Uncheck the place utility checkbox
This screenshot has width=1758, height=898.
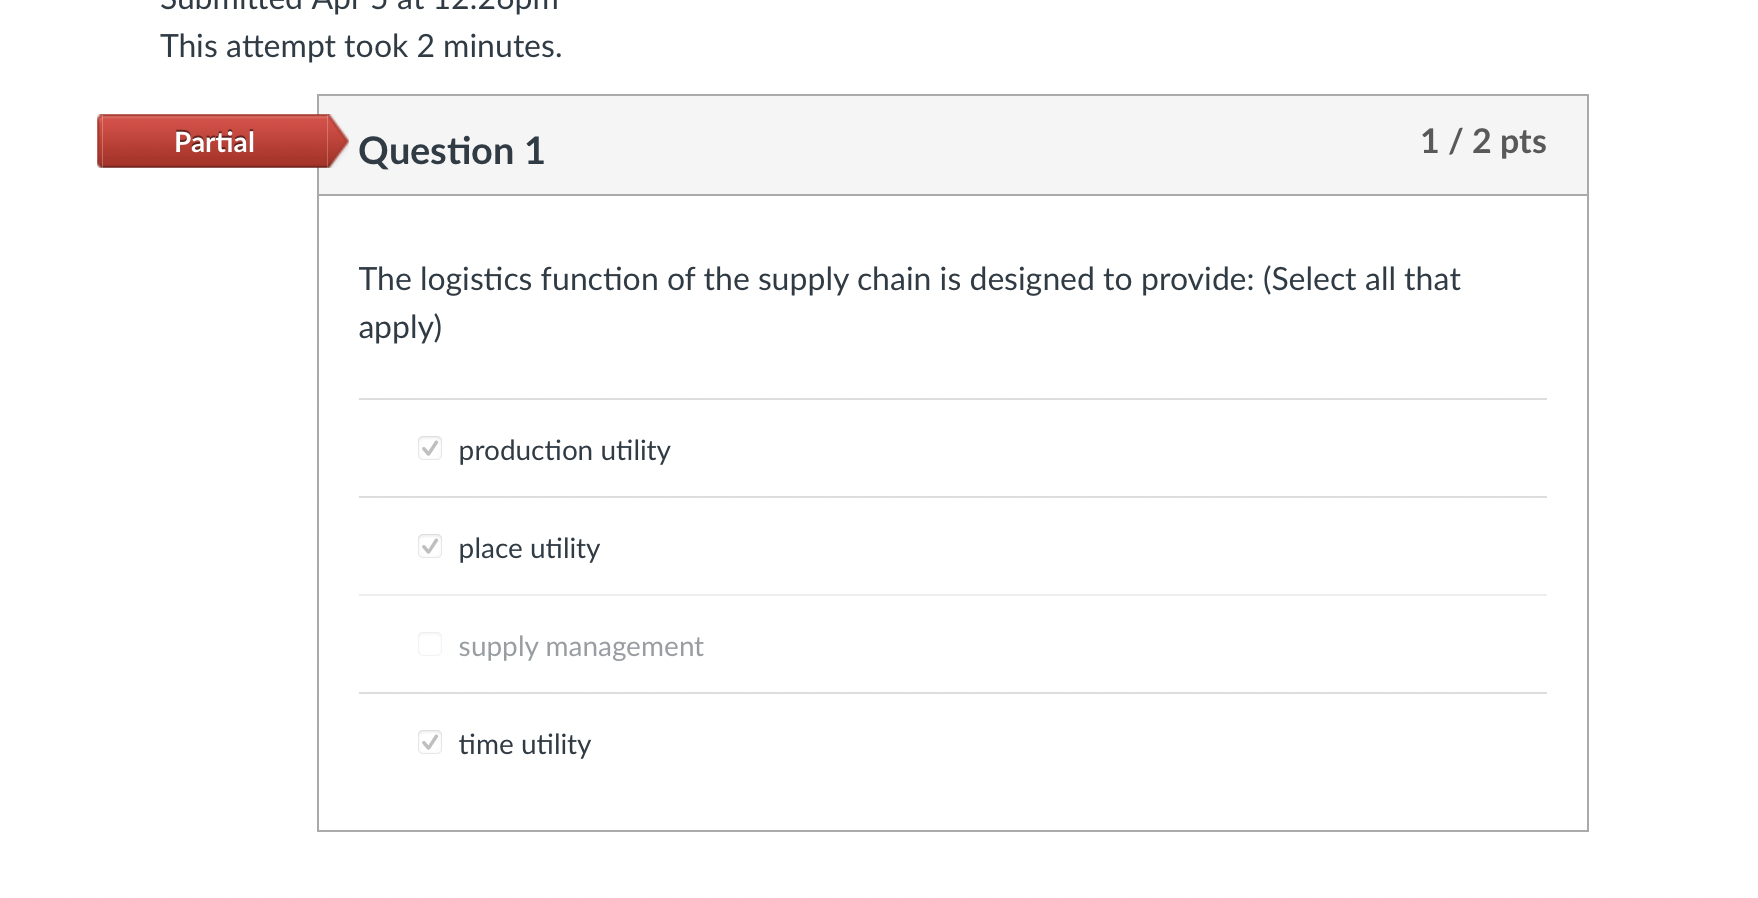[x=430, y=546]
